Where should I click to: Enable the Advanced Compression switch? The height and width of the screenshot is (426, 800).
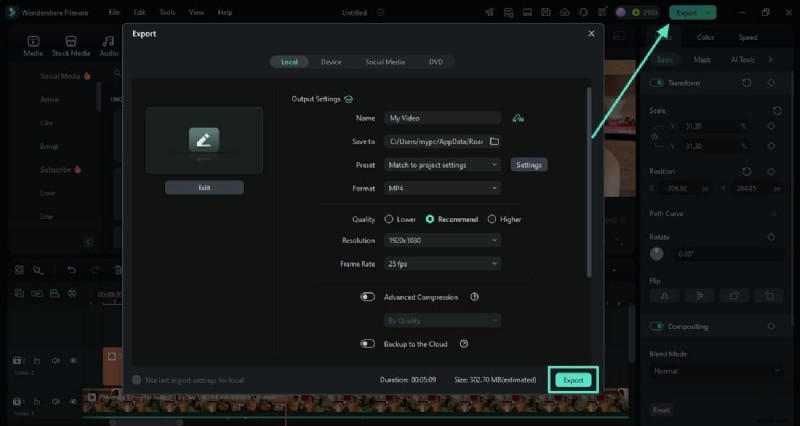[368, 296]
